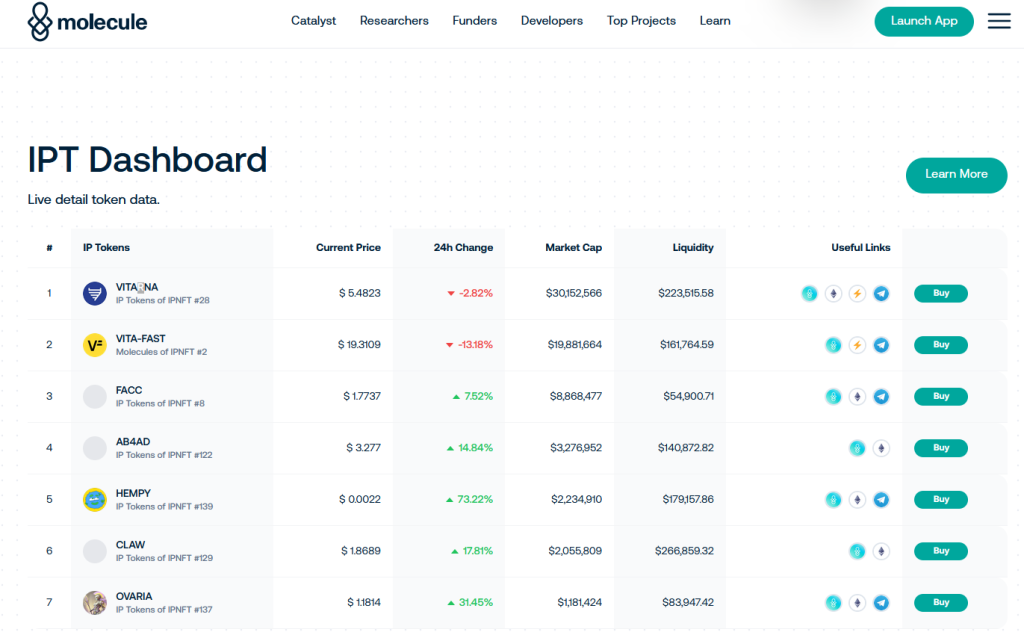
Task: Click the AB4AD placeholder token logo
Action: pos(95,449)
